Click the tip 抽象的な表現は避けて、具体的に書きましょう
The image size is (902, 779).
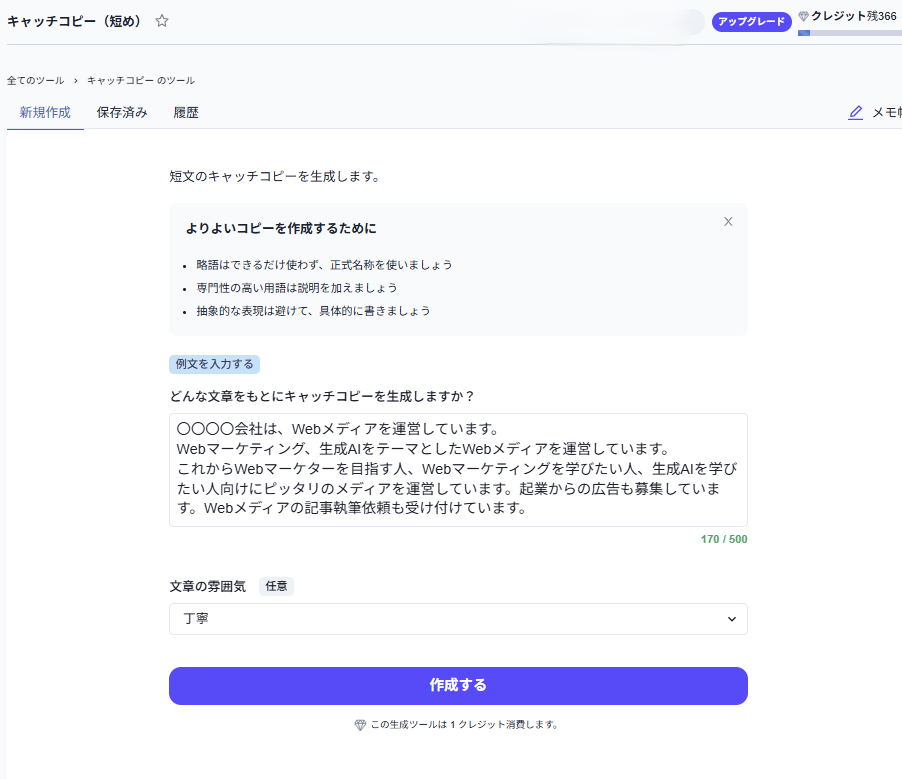pyautogui.click(x=314, y=311)
